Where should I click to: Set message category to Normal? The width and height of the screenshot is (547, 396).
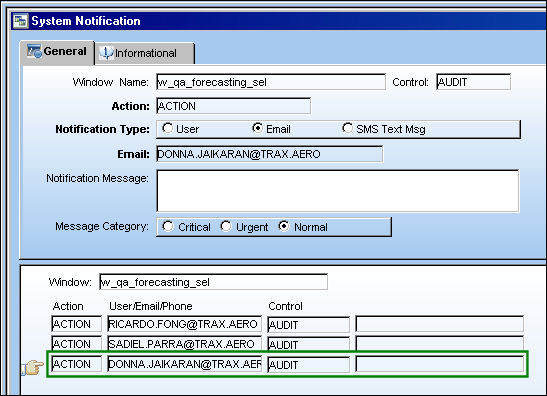pos(284,226)
